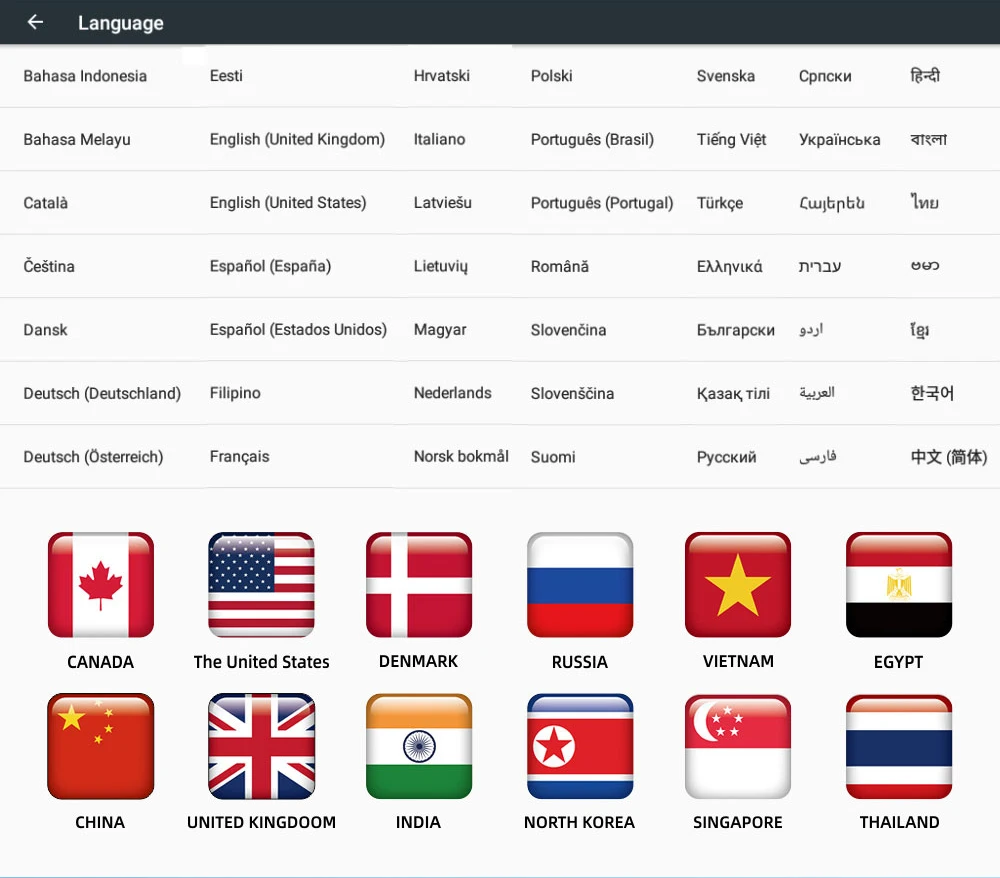Click the North Korea flag icon
1000x878 pixels.
click(x=580, y=746)
